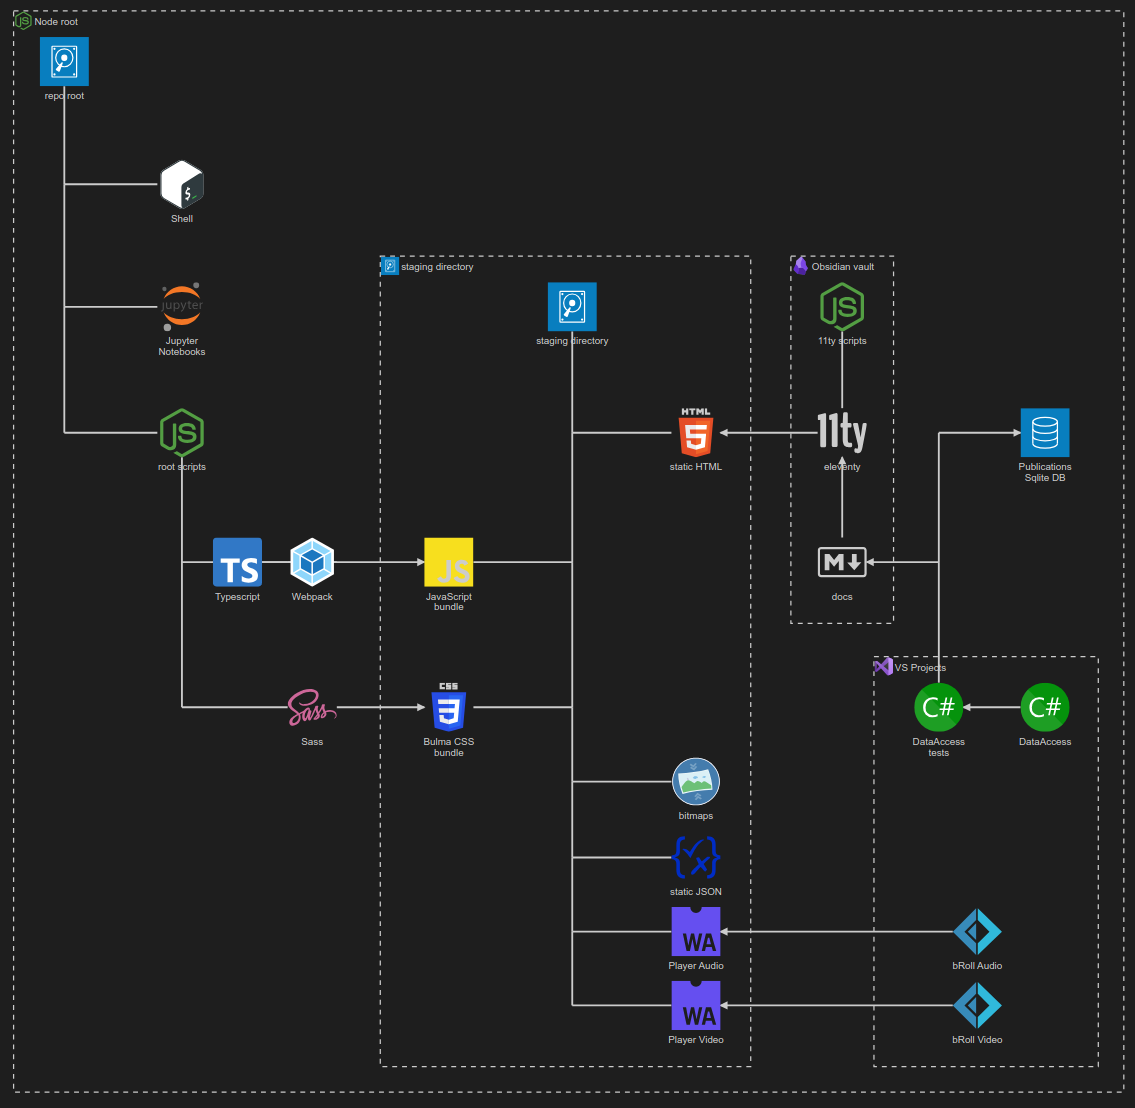This screenshot has width=1135, height=1108.
Task: Expand the Obsidian vault group header
Action: [x=835, y=267]
